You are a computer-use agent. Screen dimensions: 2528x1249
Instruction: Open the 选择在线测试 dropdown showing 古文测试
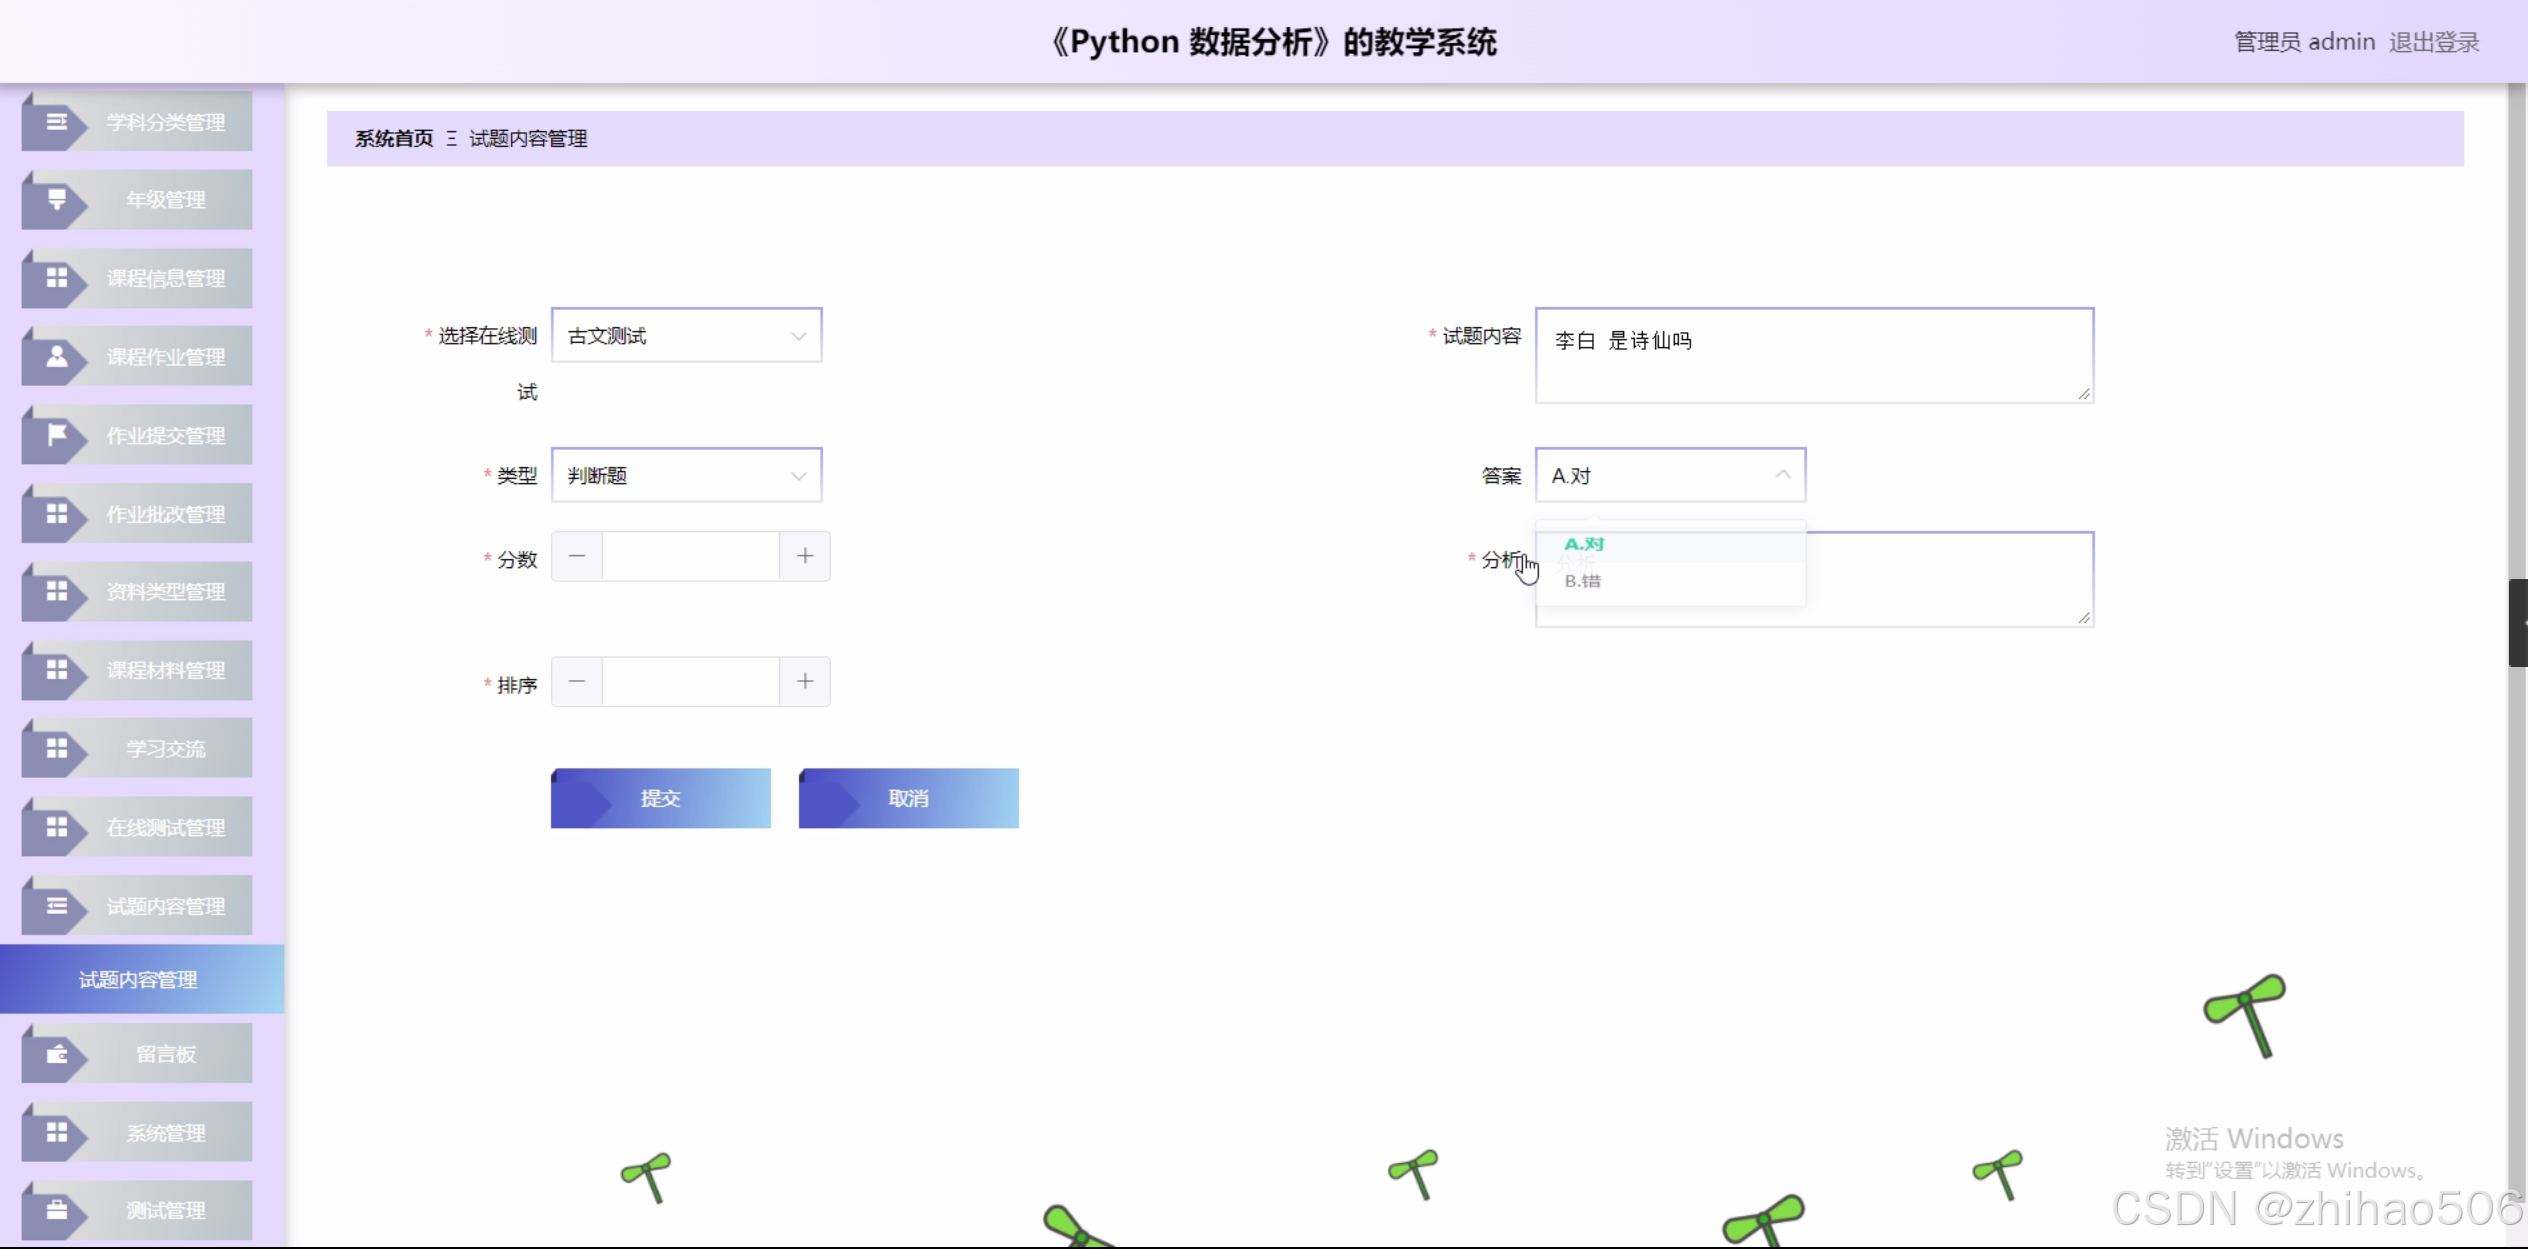pyautogui.click(x=686, y=335)
